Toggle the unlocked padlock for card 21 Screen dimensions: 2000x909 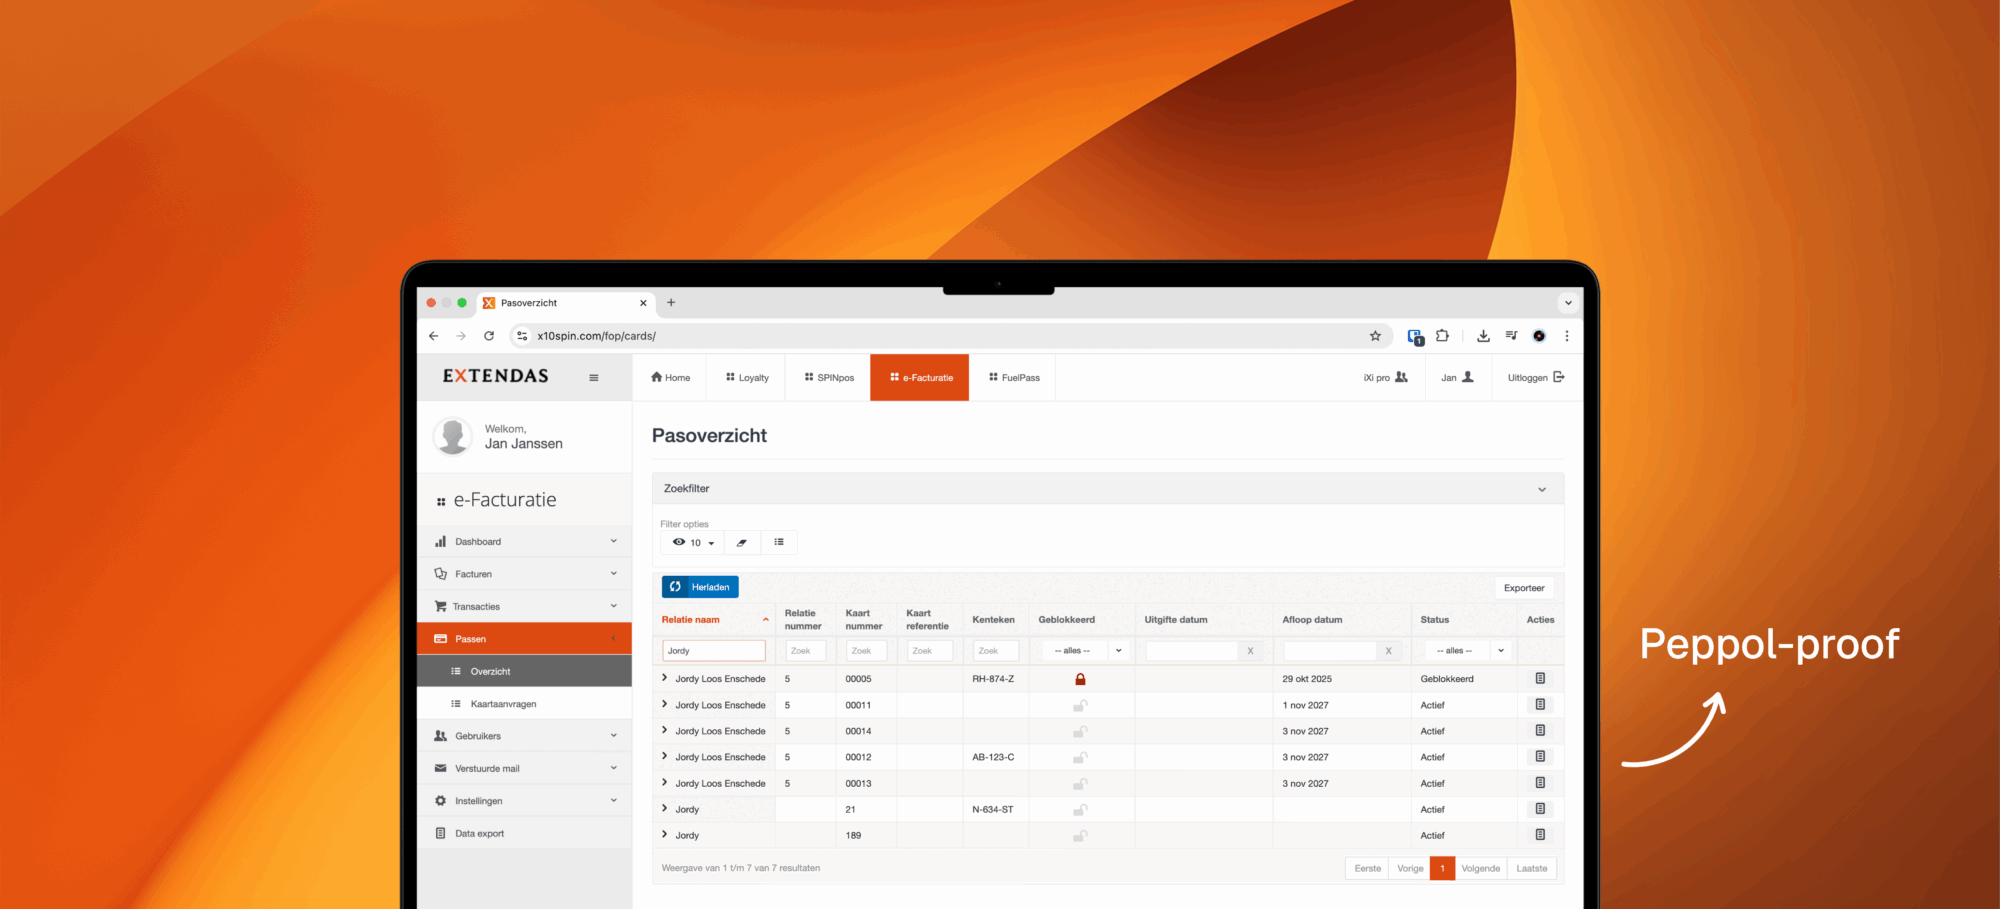click(1080, 810)
